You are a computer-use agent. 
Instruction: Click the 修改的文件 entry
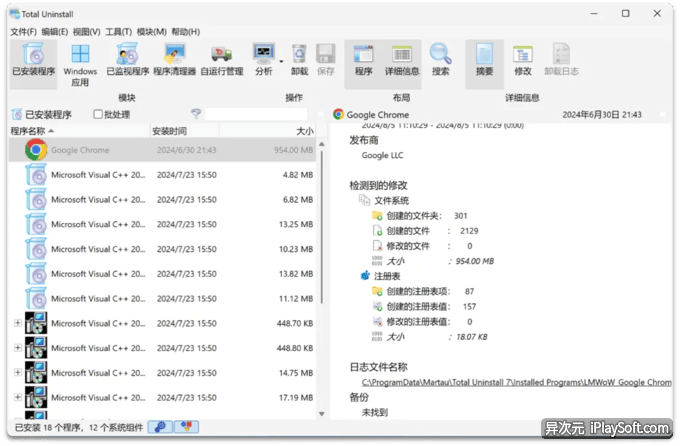(422, 246)
